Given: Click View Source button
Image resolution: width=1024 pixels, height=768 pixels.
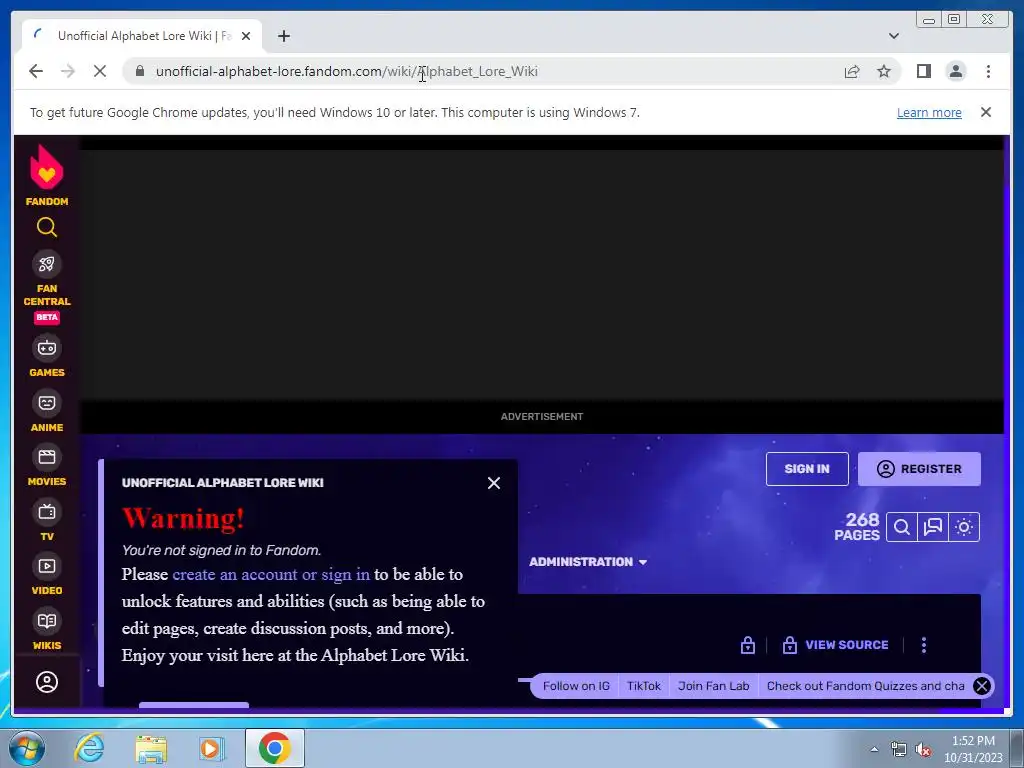Looking at the screenshot, I should point(835,645).
